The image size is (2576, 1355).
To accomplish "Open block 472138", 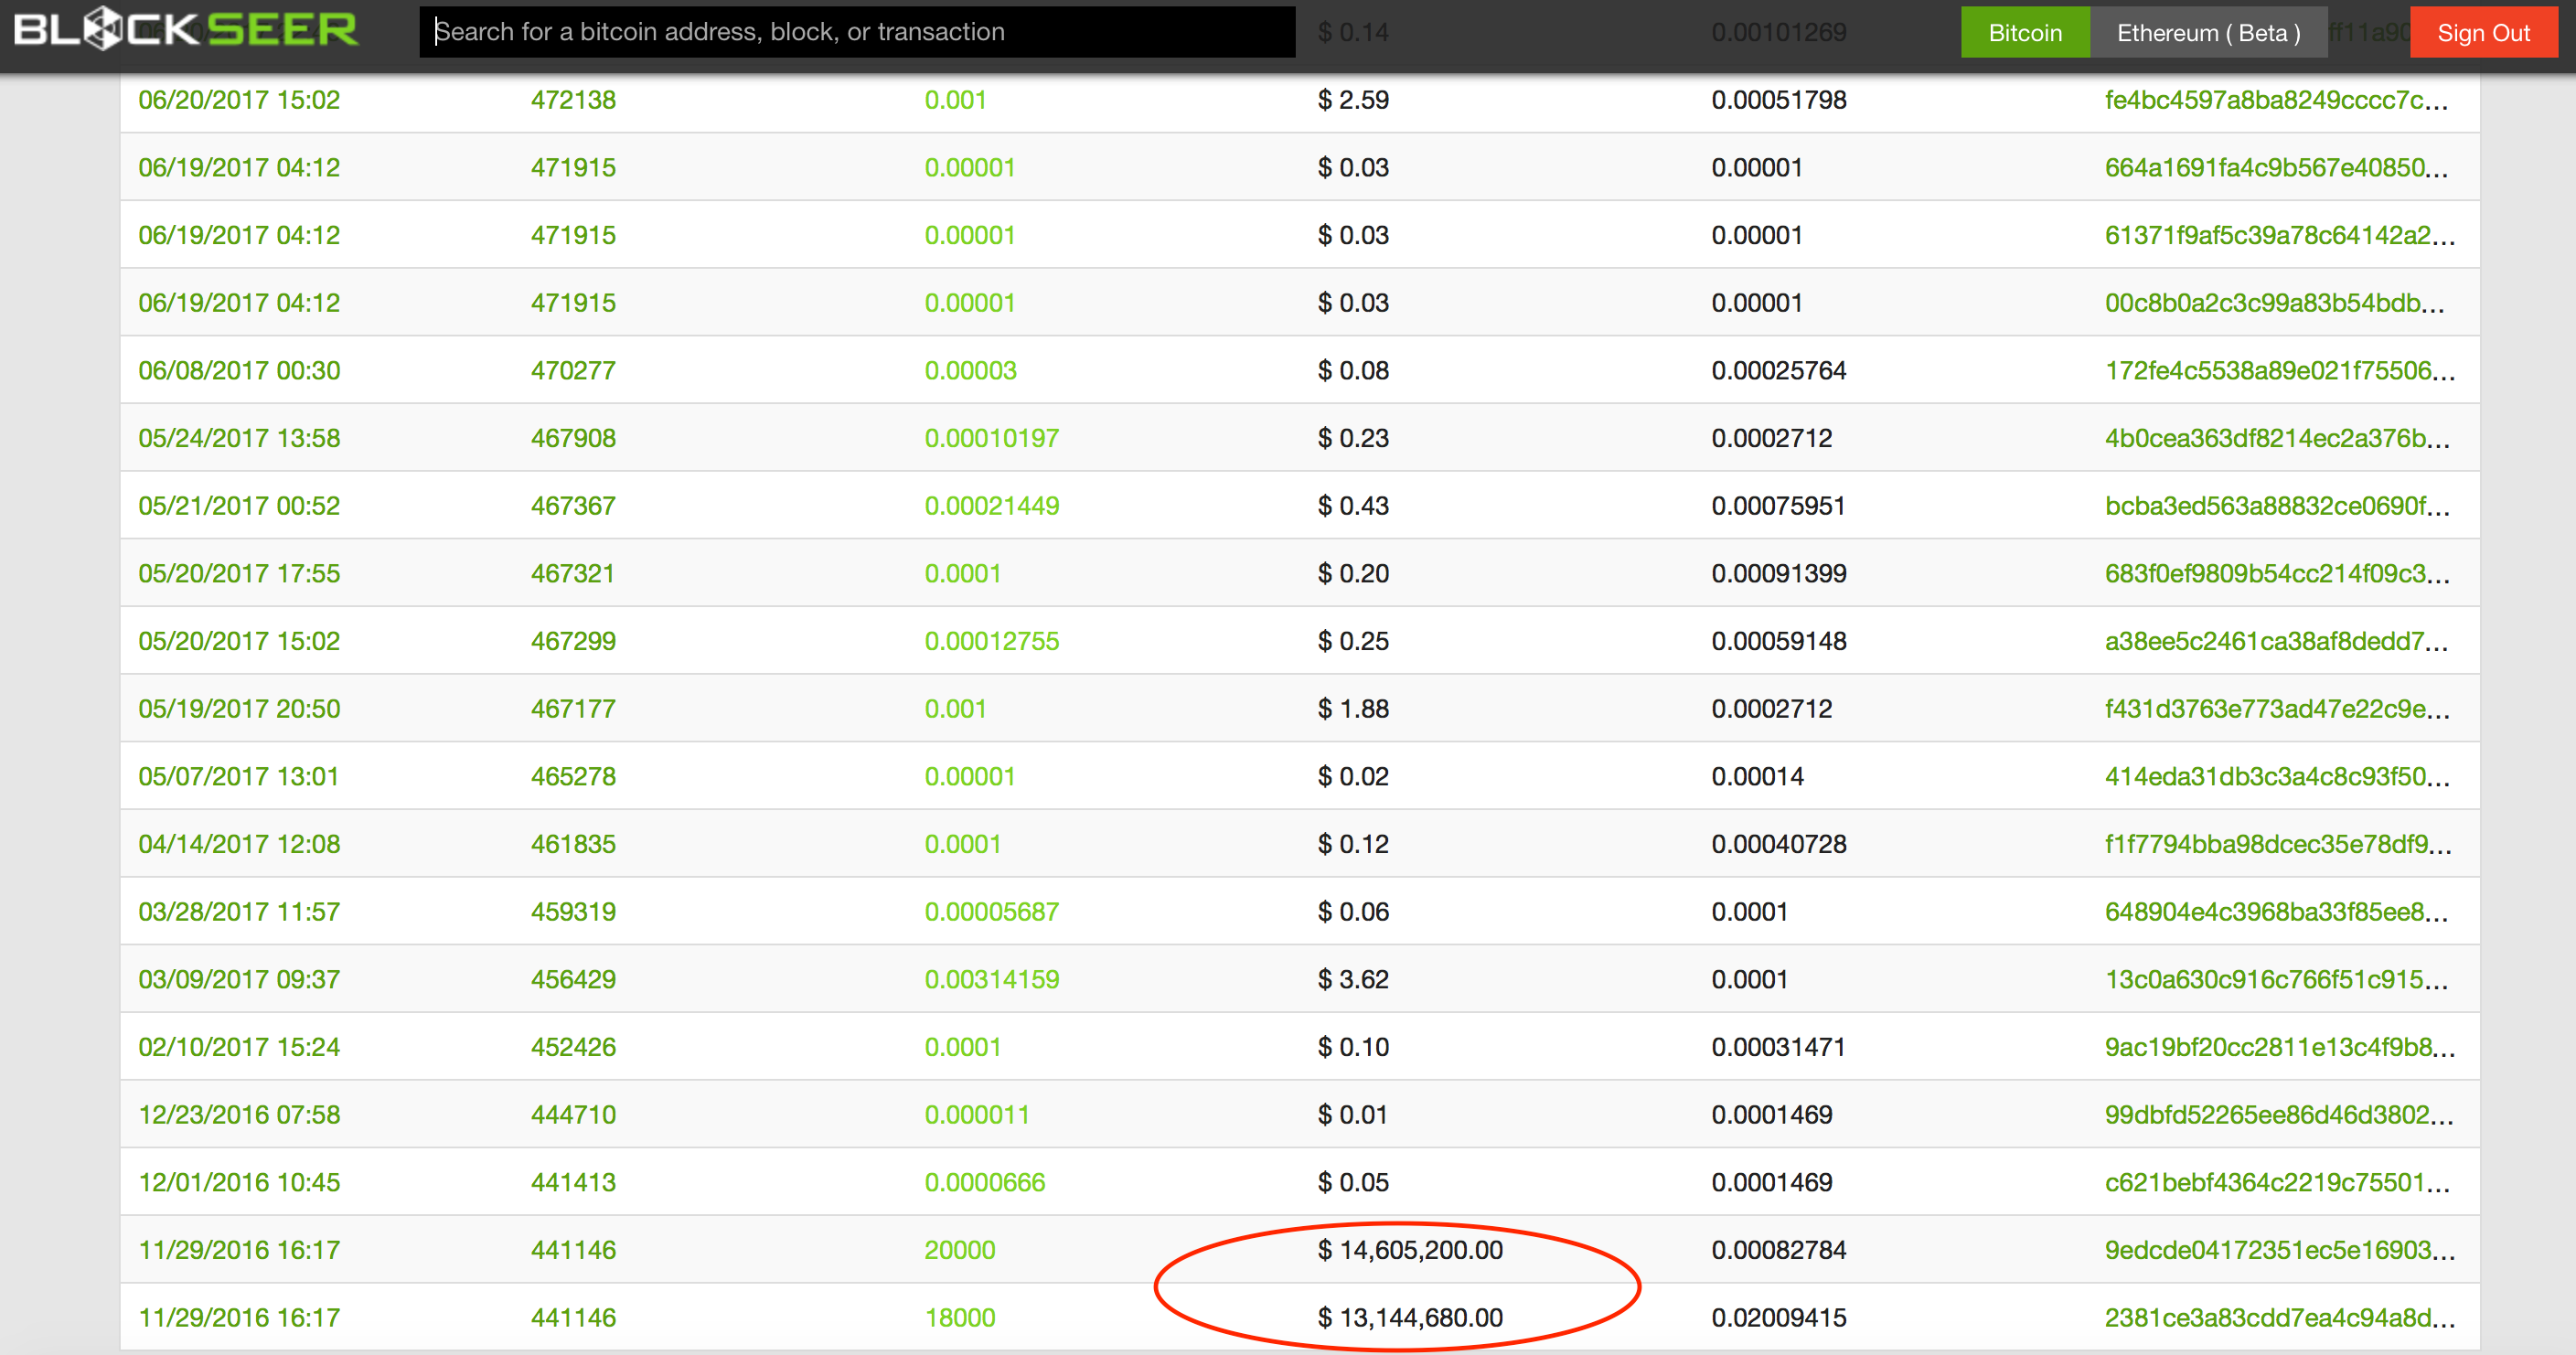I will pyautogui.click(x=573, y=100).
